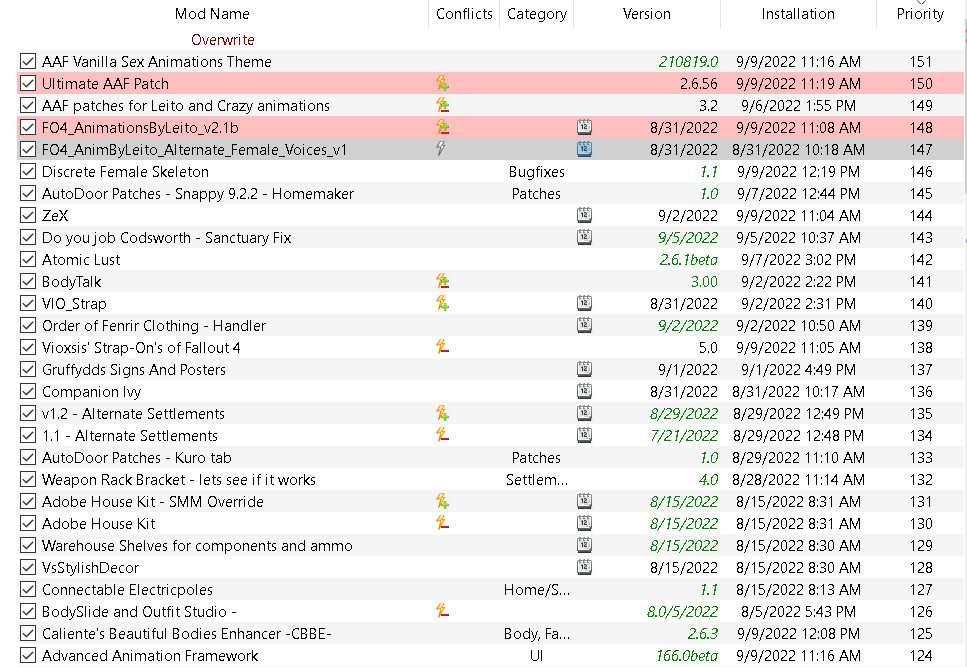The width and height of the screenshot is (967, 667).
Task: Select AutoDoor Patches - Snappy 9.2.2 - Homemaker row
Action: point(490,194)
